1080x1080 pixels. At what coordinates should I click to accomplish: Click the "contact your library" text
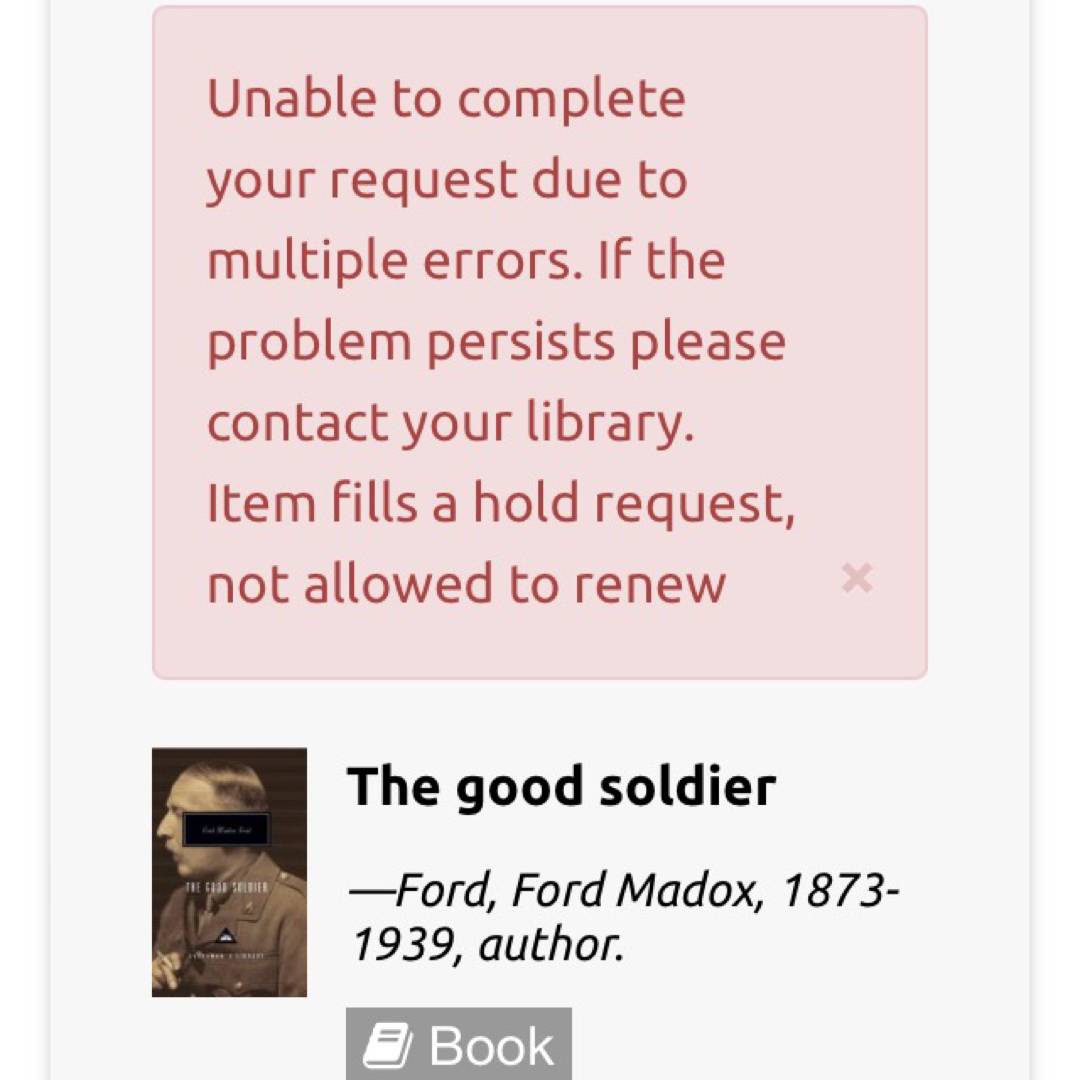click(x=450, y=422)
